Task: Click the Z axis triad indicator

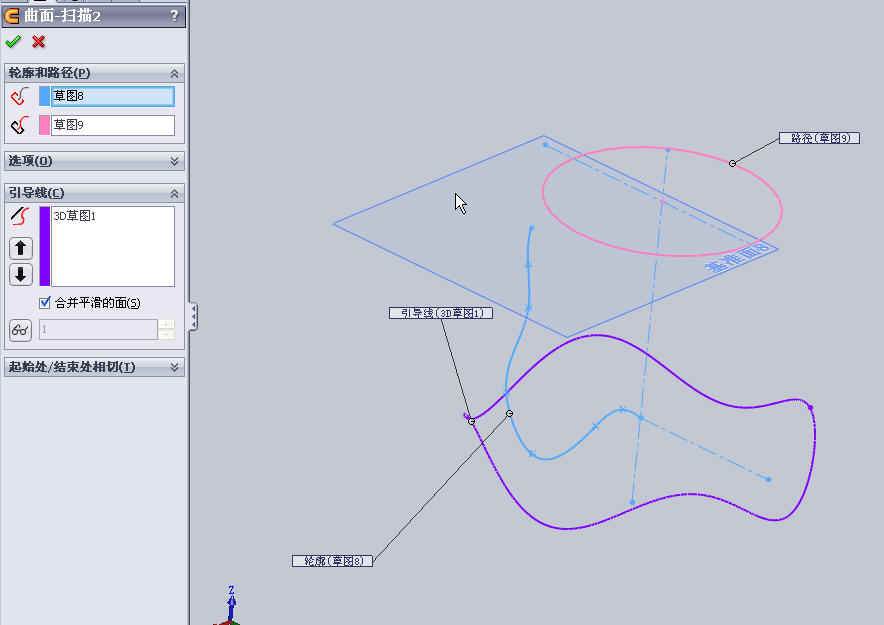Action: (x=231, y=604)
